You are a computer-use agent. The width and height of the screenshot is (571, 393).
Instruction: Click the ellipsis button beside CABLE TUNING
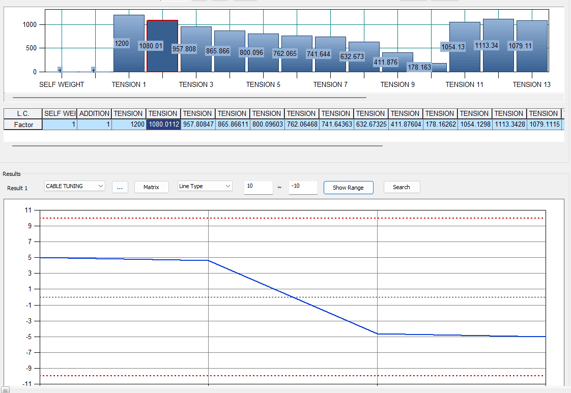click(x=120, y=187)
